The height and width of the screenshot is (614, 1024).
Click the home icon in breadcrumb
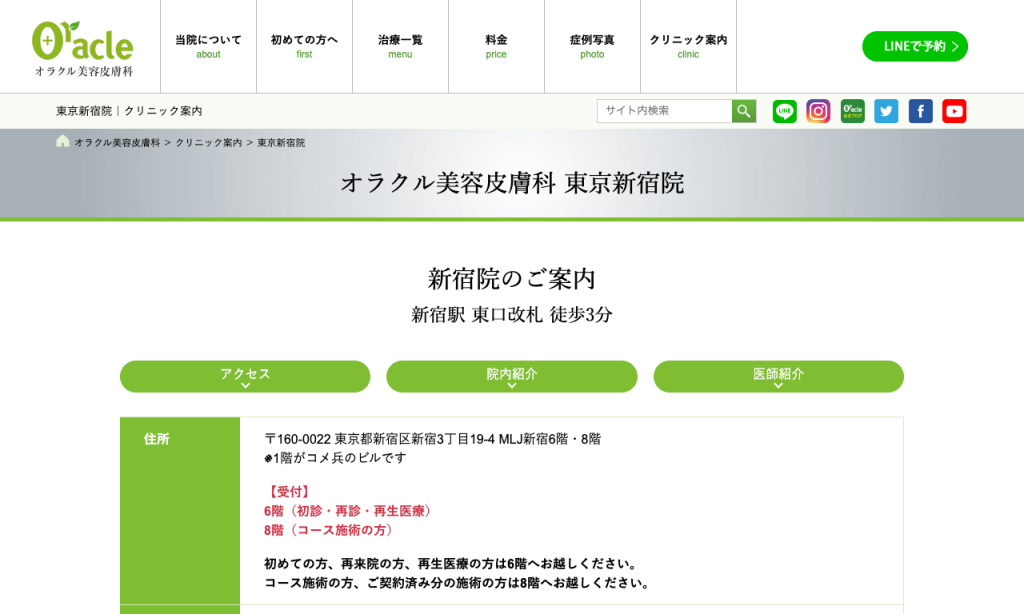(x=63, y=141)
